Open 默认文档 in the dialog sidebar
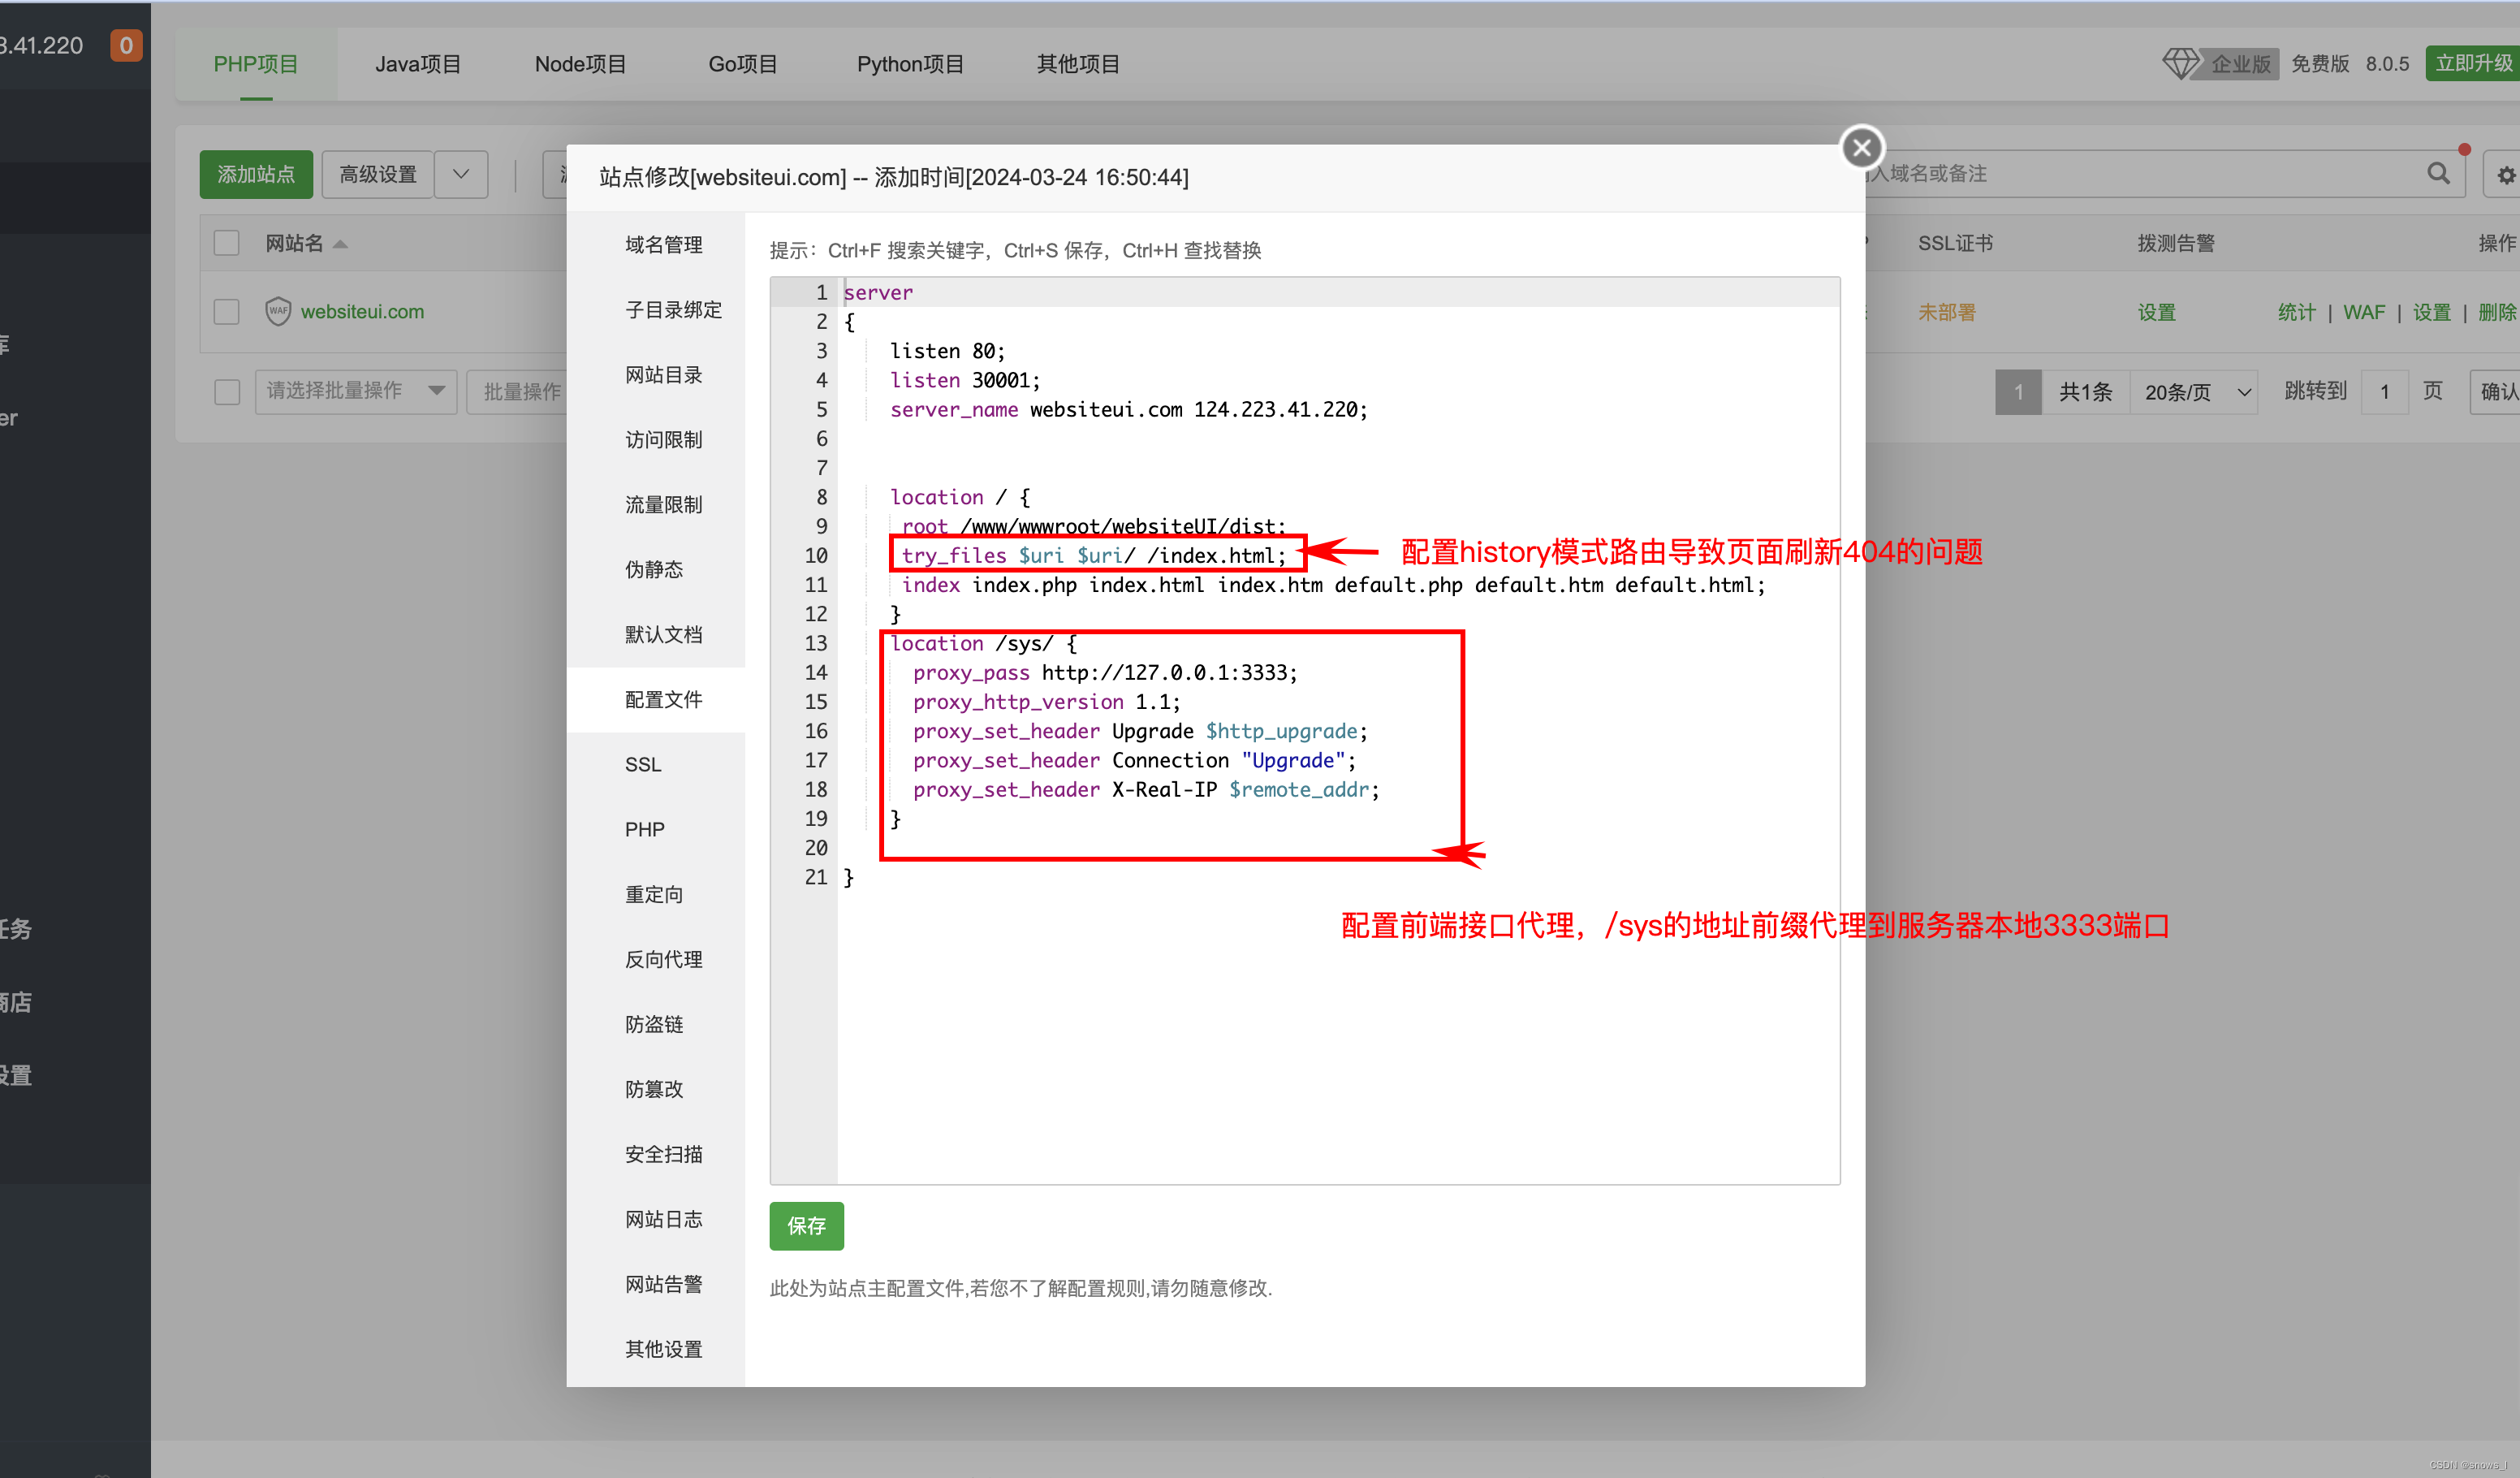 click(x=656, y=635)
